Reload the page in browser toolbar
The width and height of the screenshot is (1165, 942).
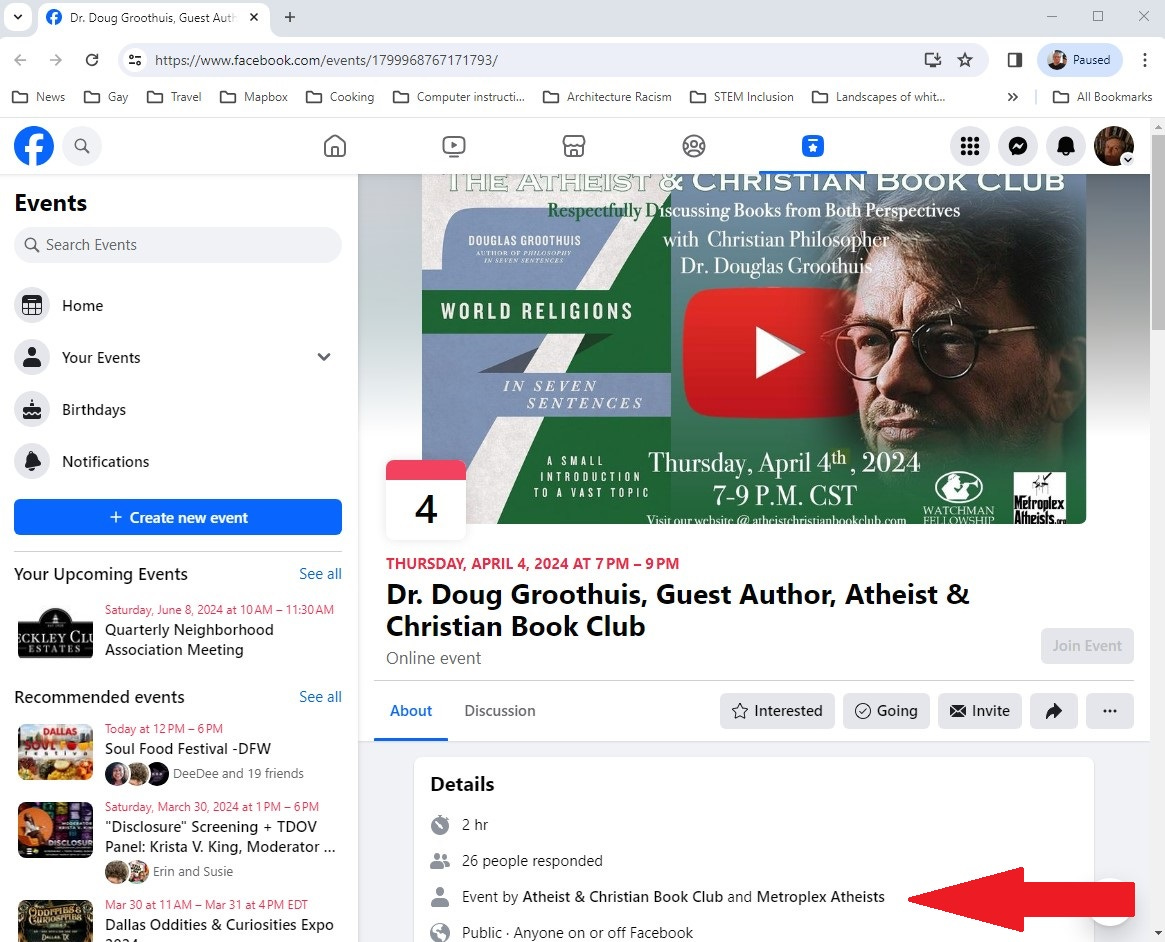(x=92, y=60)
